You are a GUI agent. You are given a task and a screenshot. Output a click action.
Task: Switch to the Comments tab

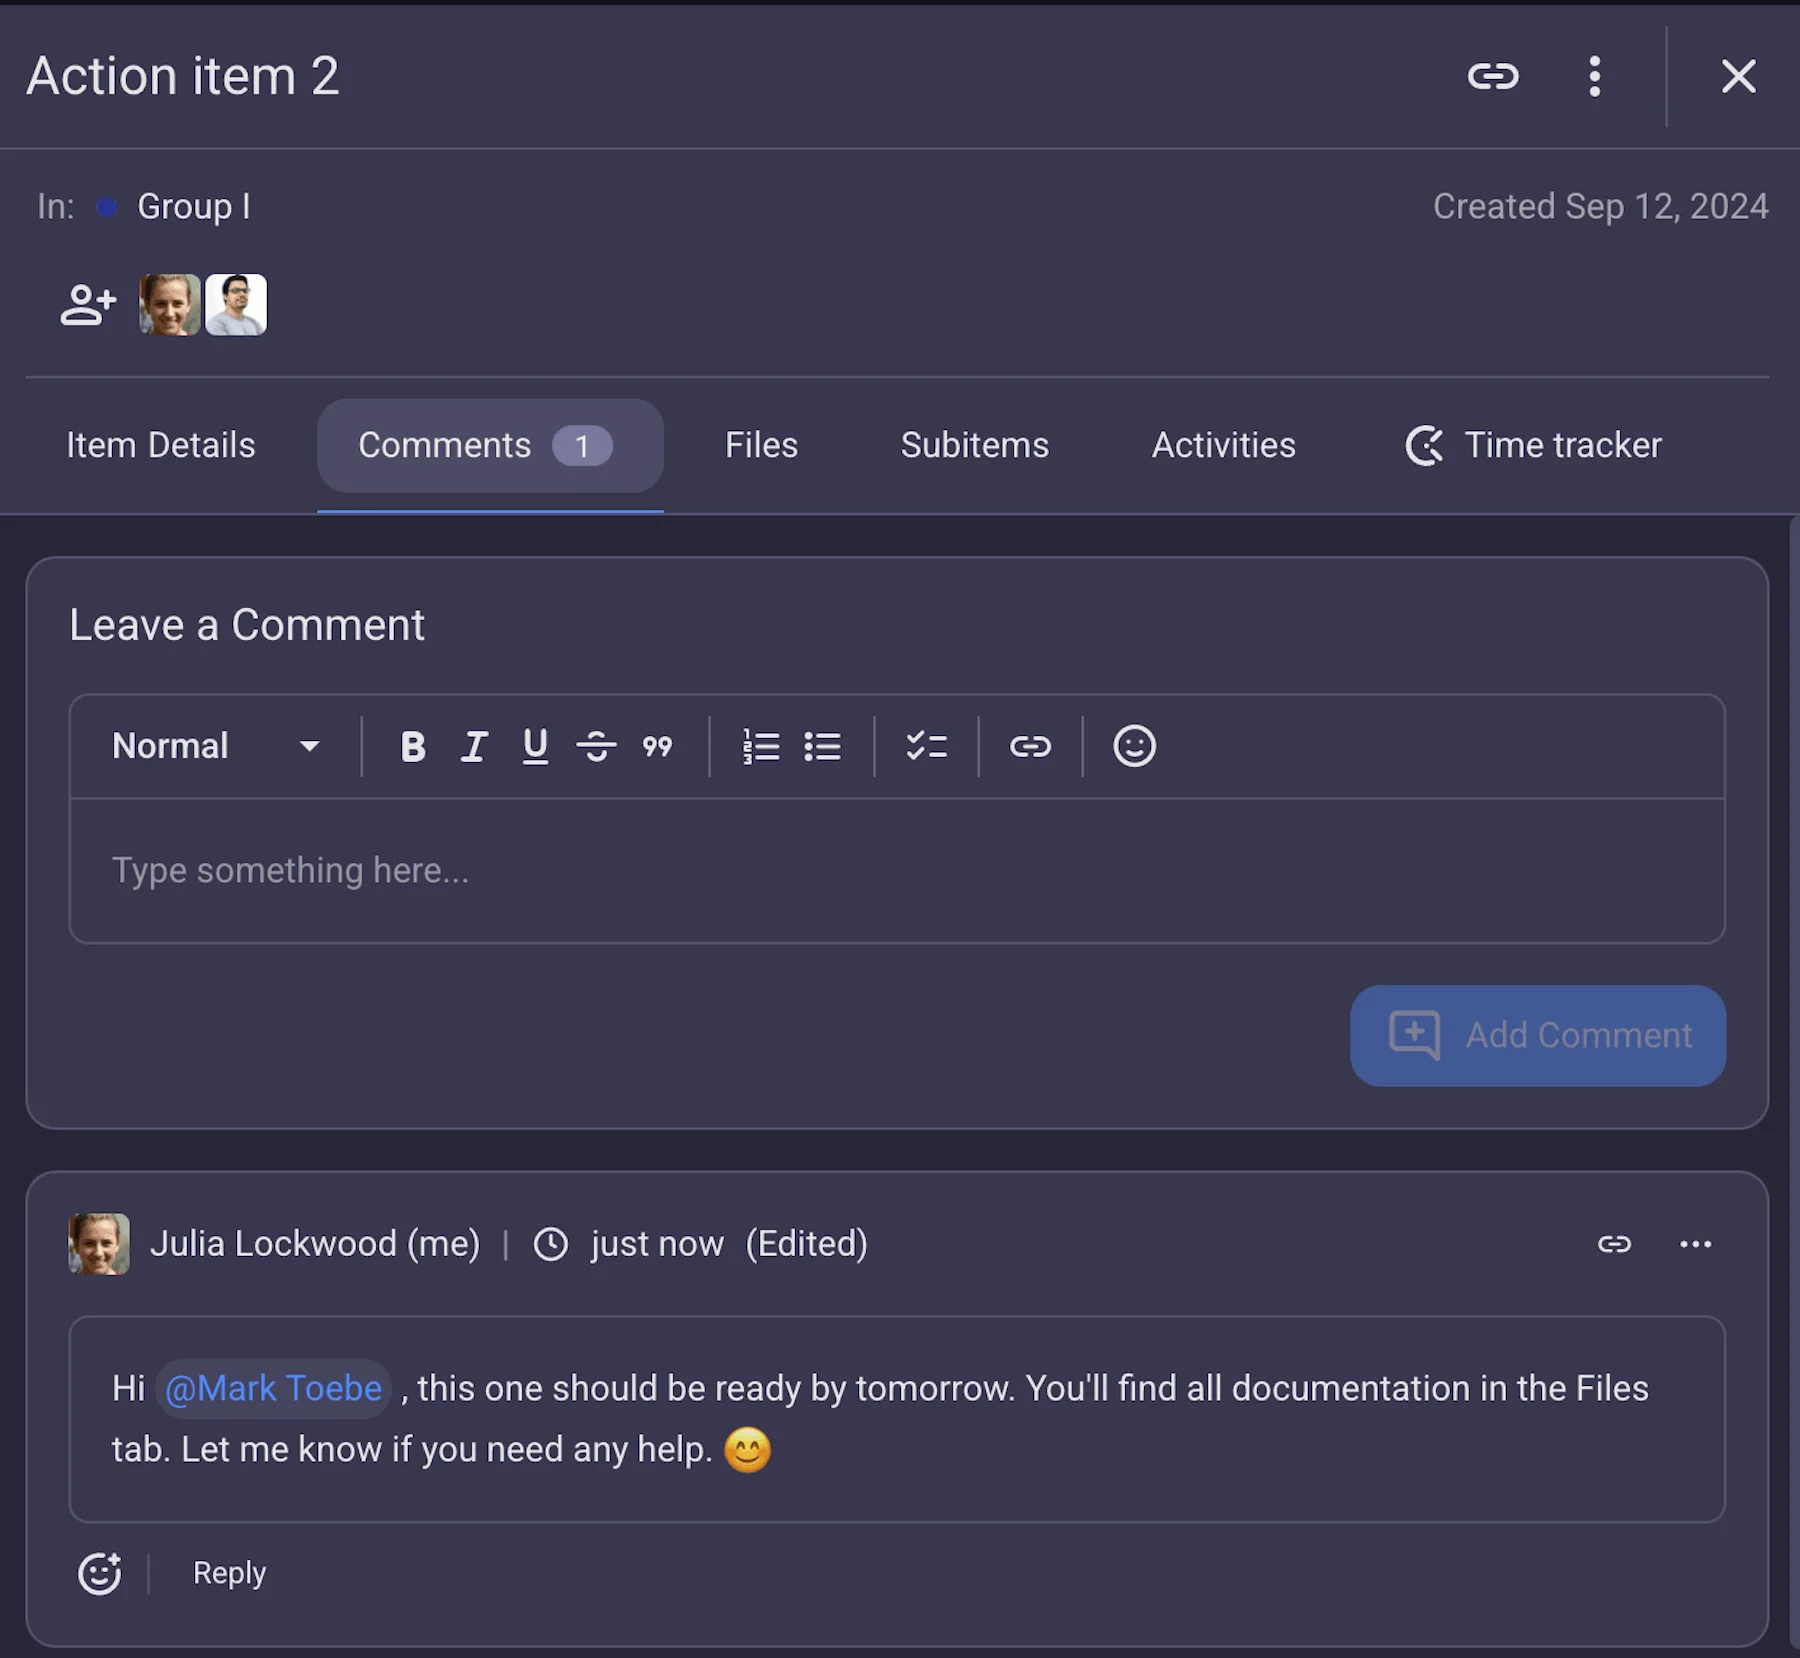tap(490, 445)
